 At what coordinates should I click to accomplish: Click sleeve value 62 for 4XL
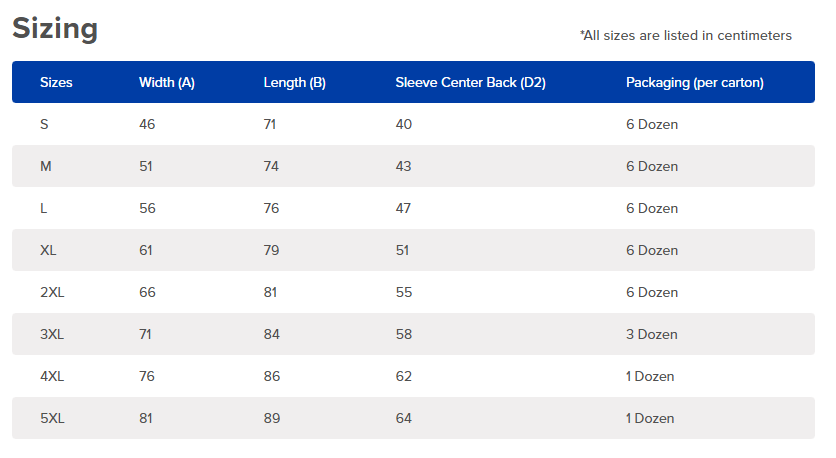[404, 376]
